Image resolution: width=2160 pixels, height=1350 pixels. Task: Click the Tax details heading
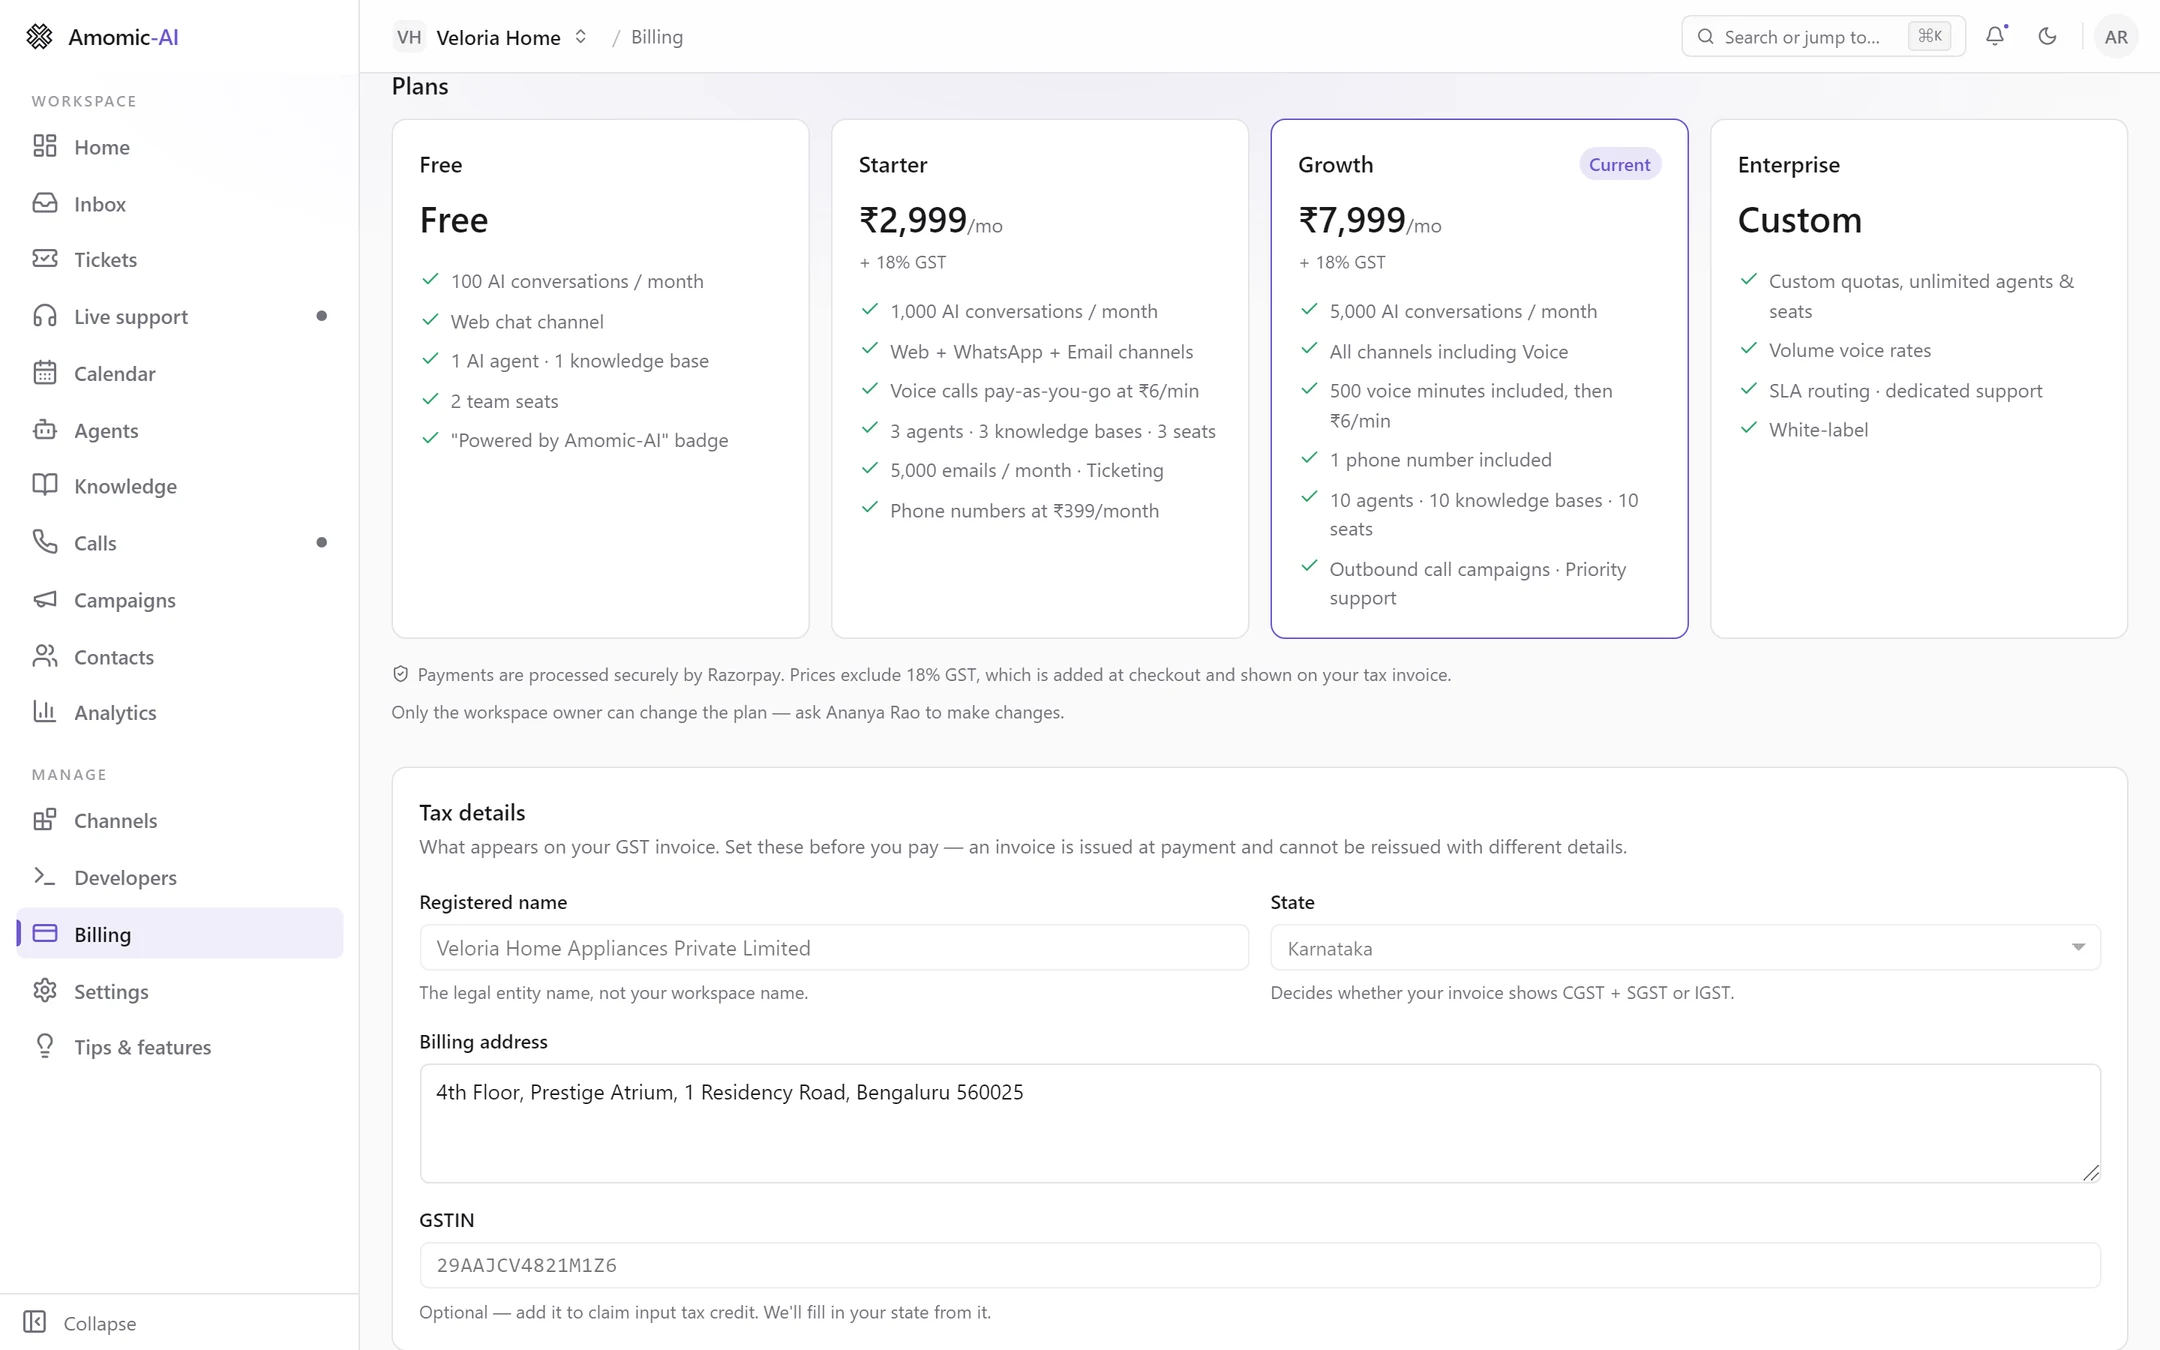[472, 812]
